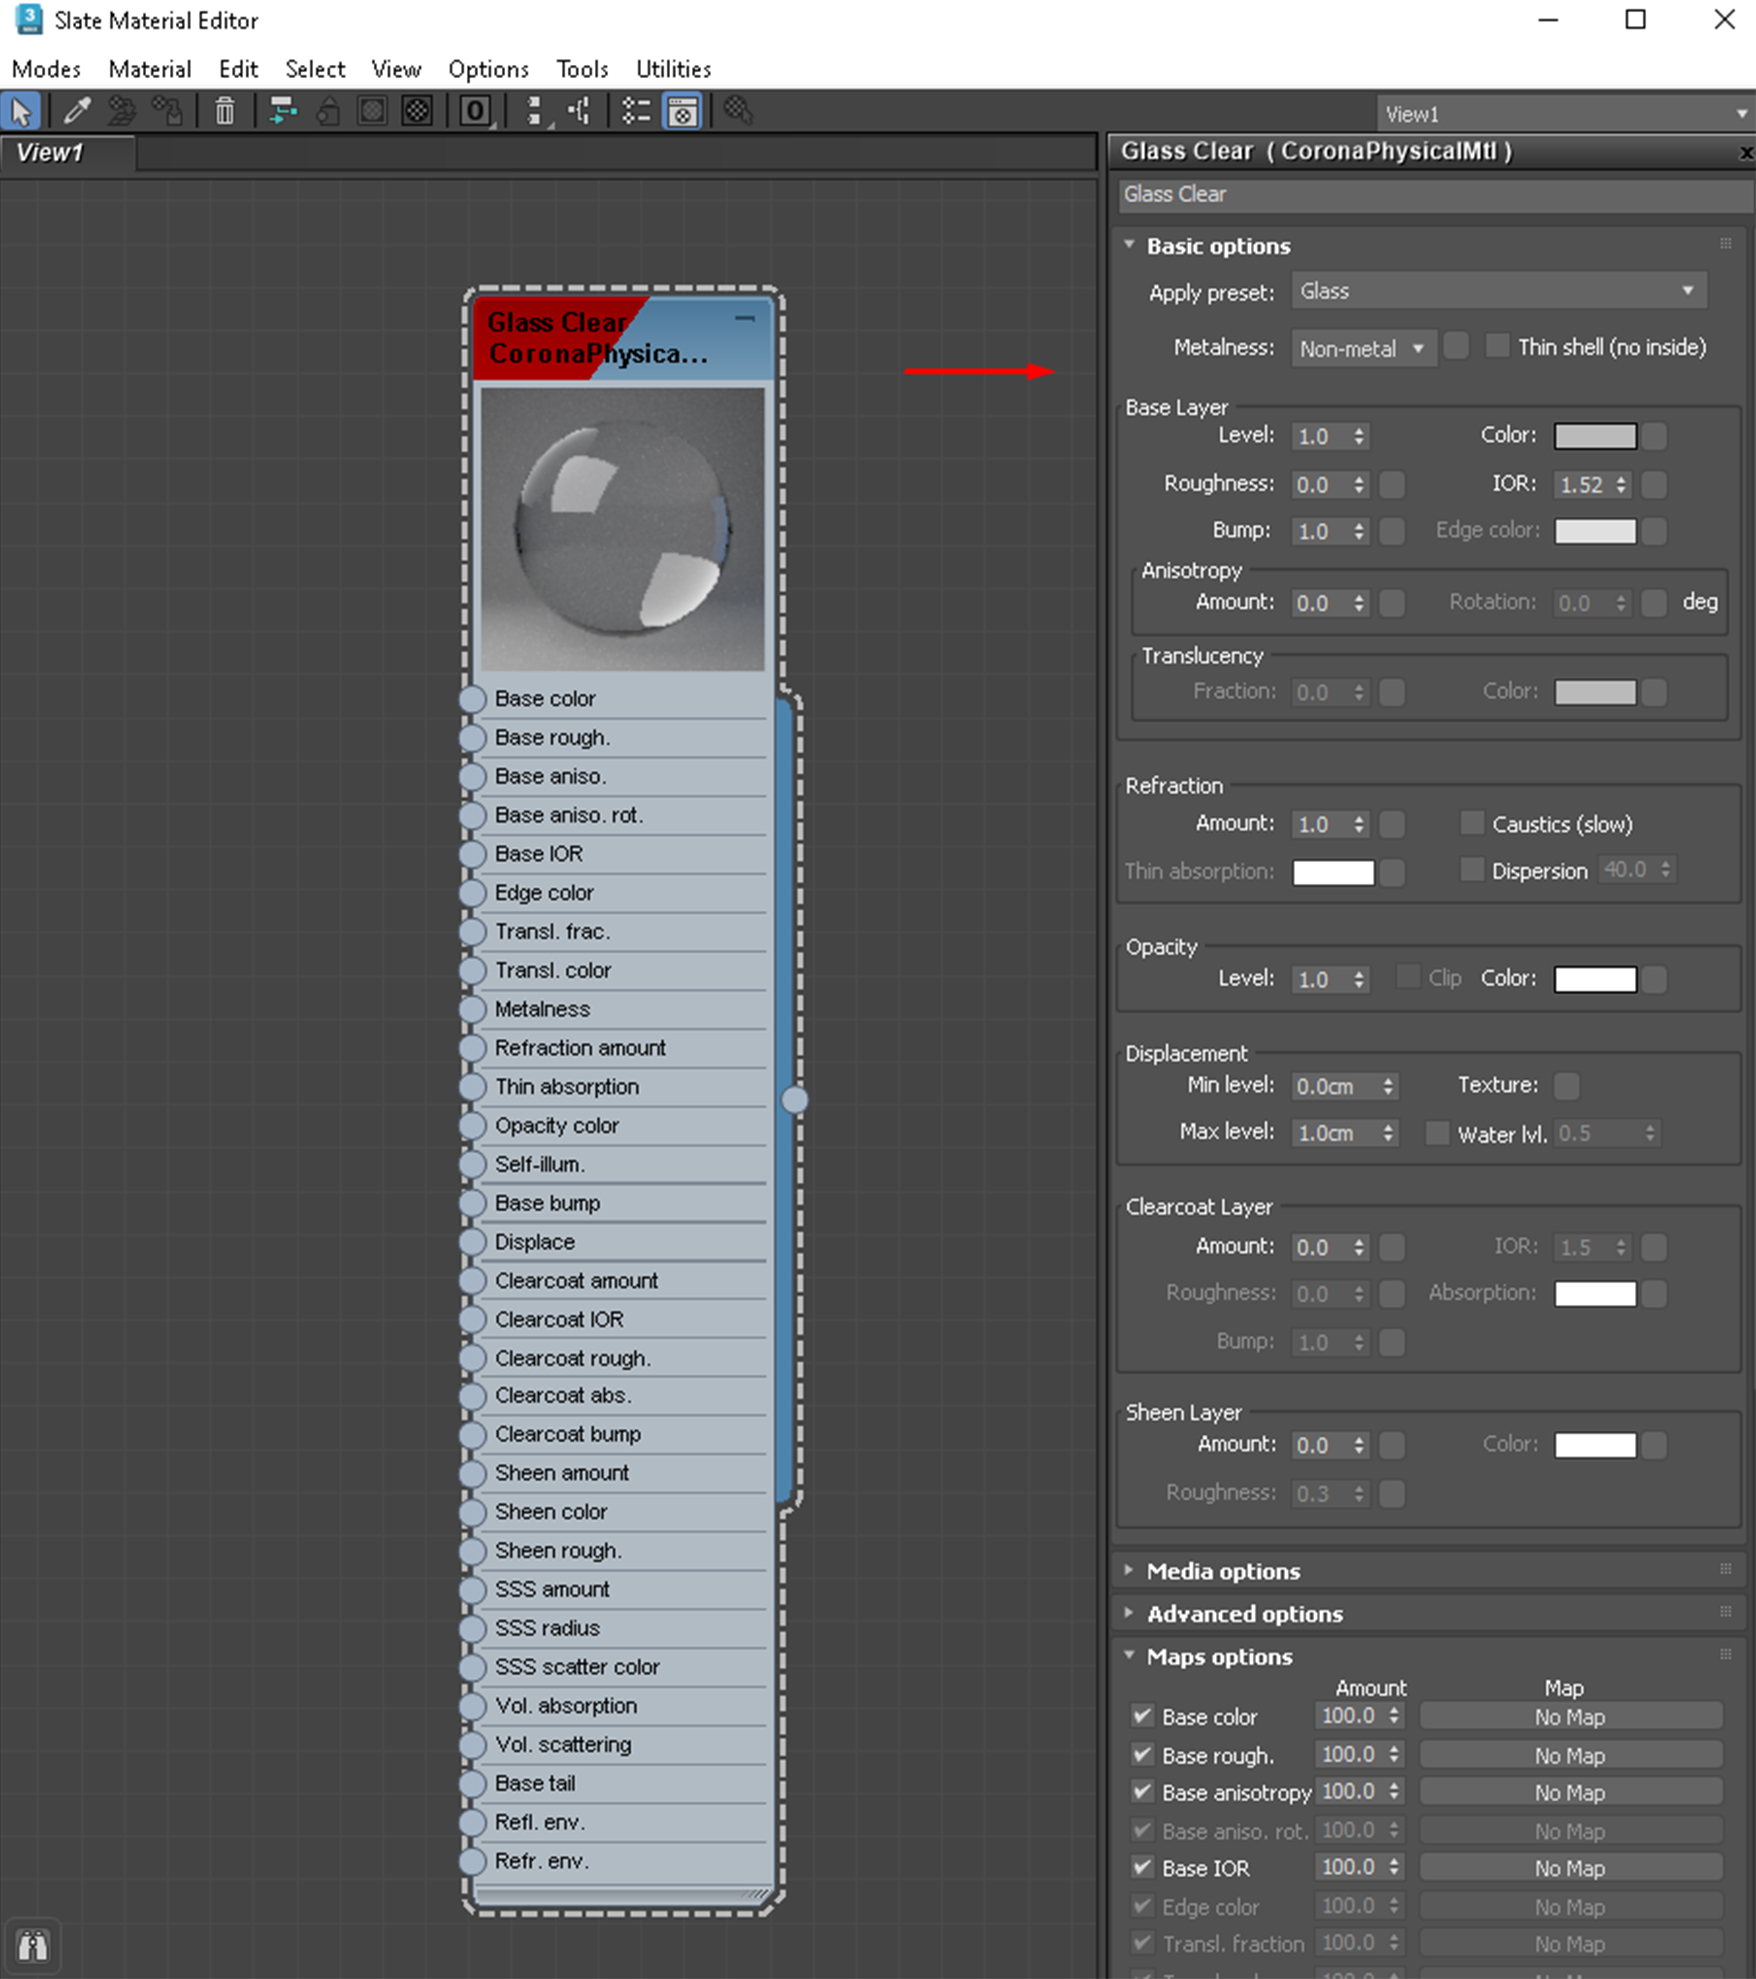
Task: Click No Map button for Base rough.
Action: 1570,1755
